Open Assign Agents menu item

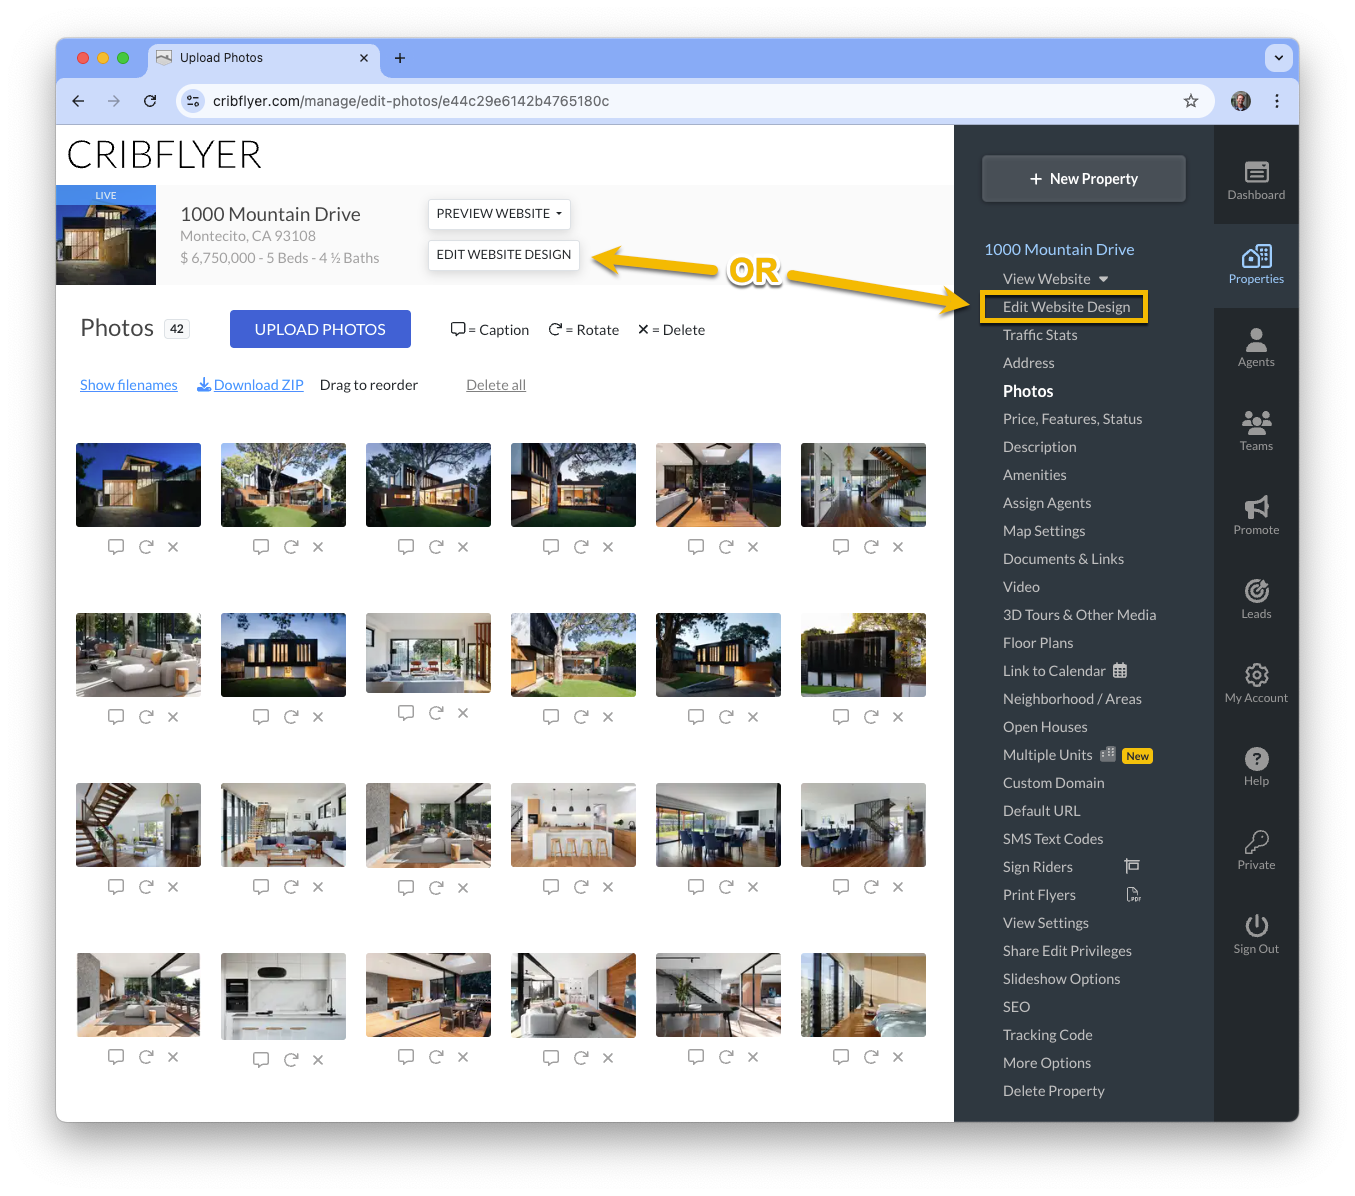1047,503
